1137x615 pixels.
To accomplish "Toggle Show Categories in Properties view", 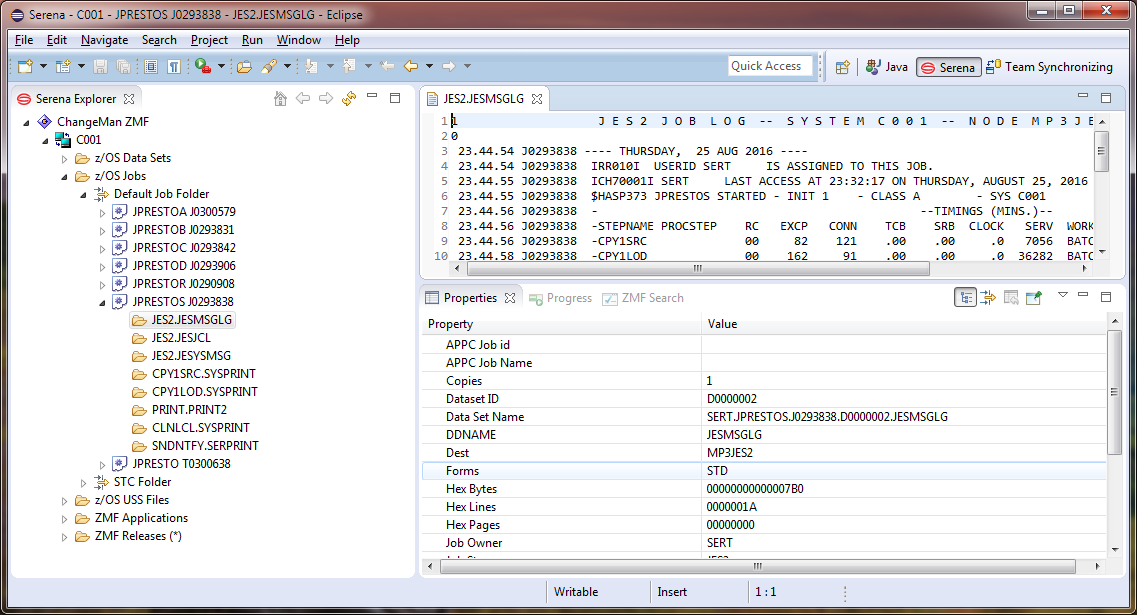I will pos(964,297).
